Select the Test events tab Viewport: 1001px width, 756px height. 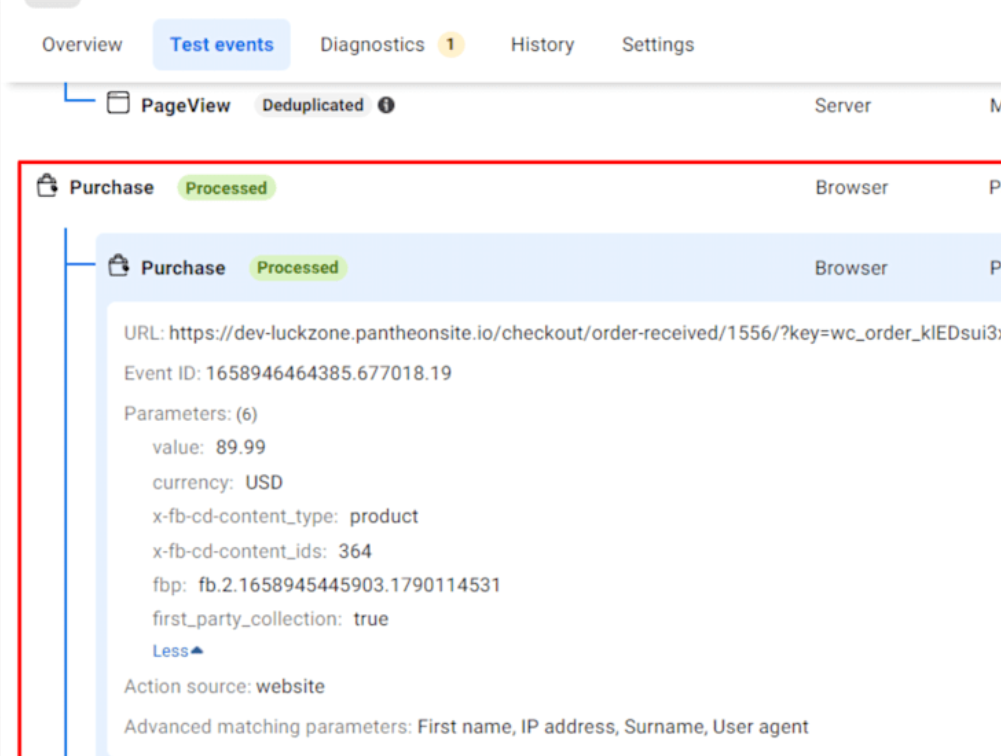point(221,45)
